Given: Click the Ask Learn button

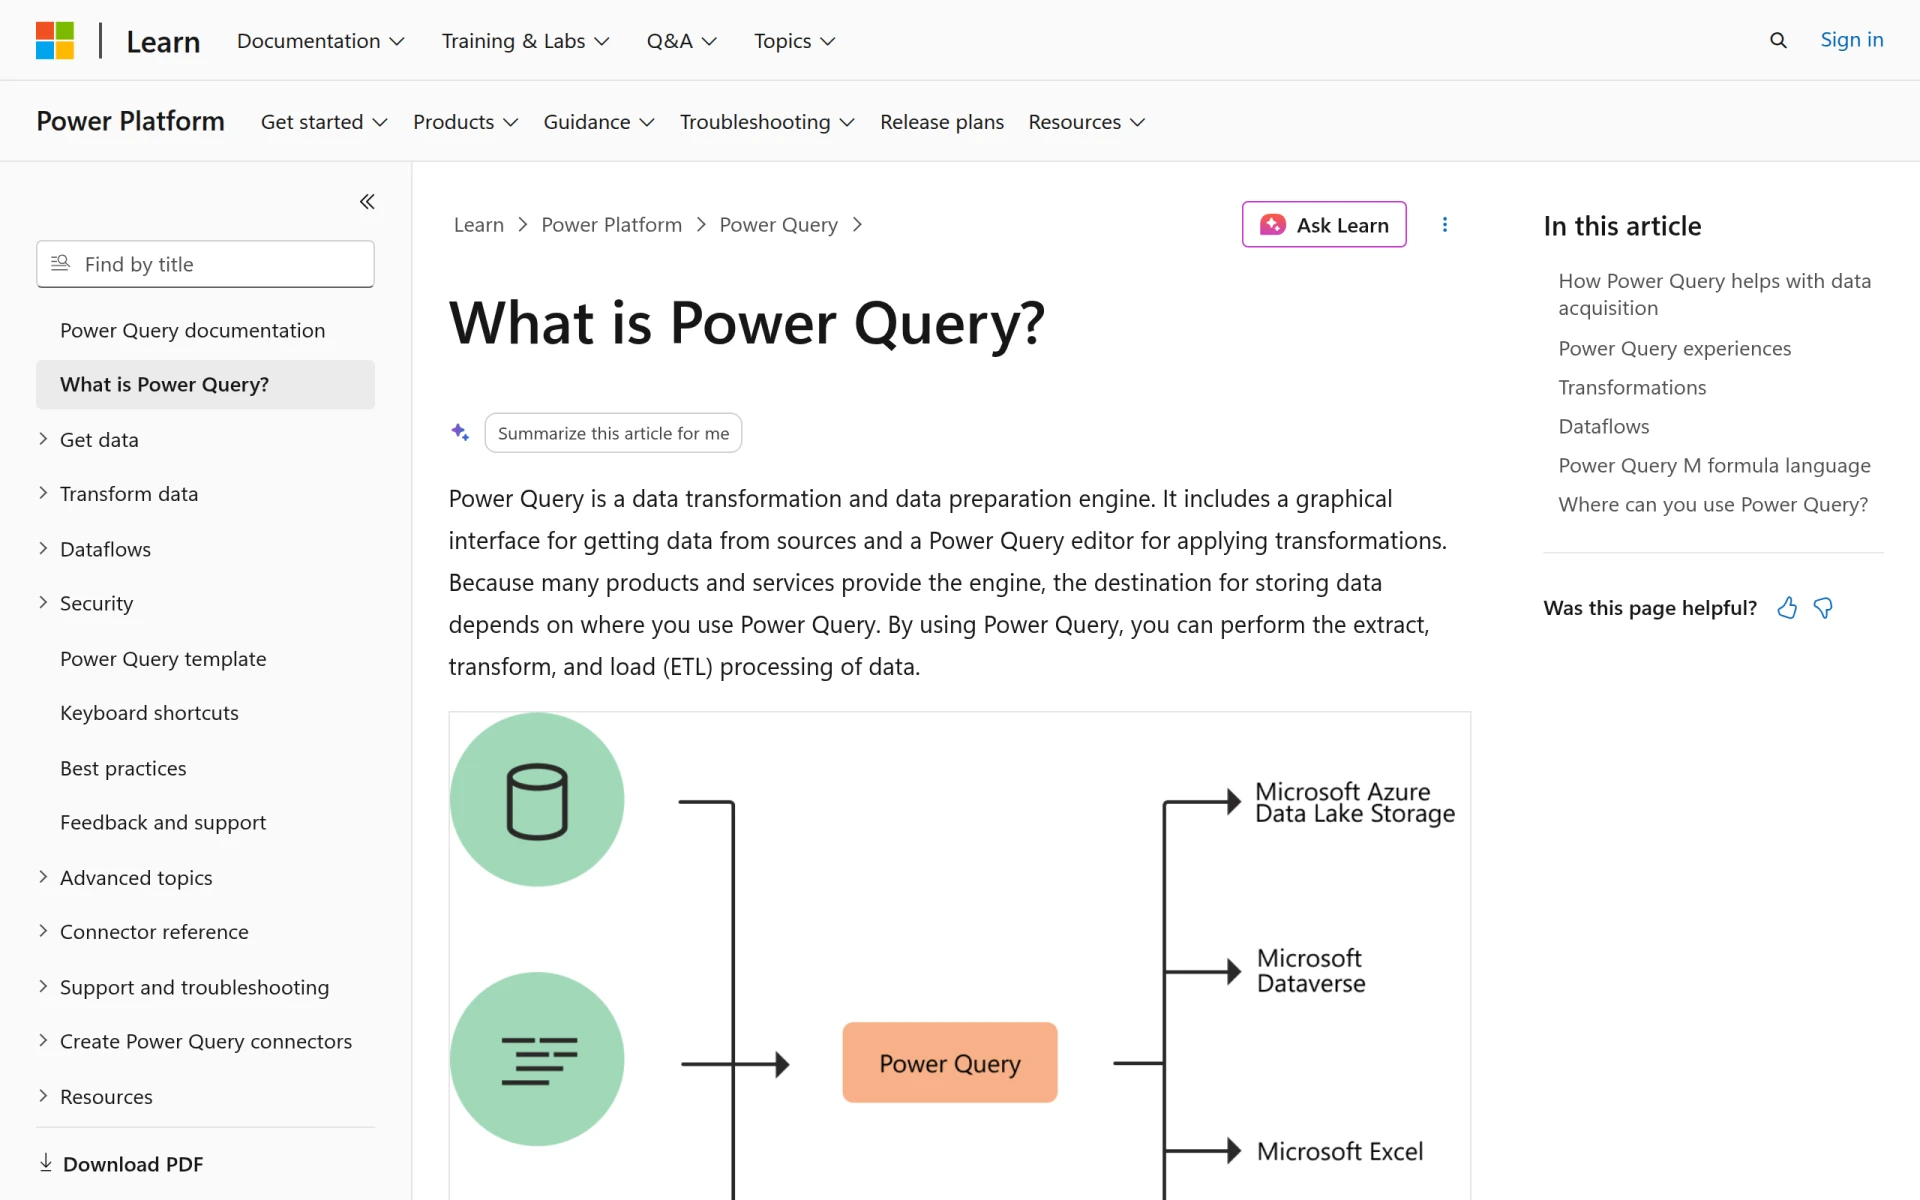Looking at the screenshot, I should tap(1324, 225).
